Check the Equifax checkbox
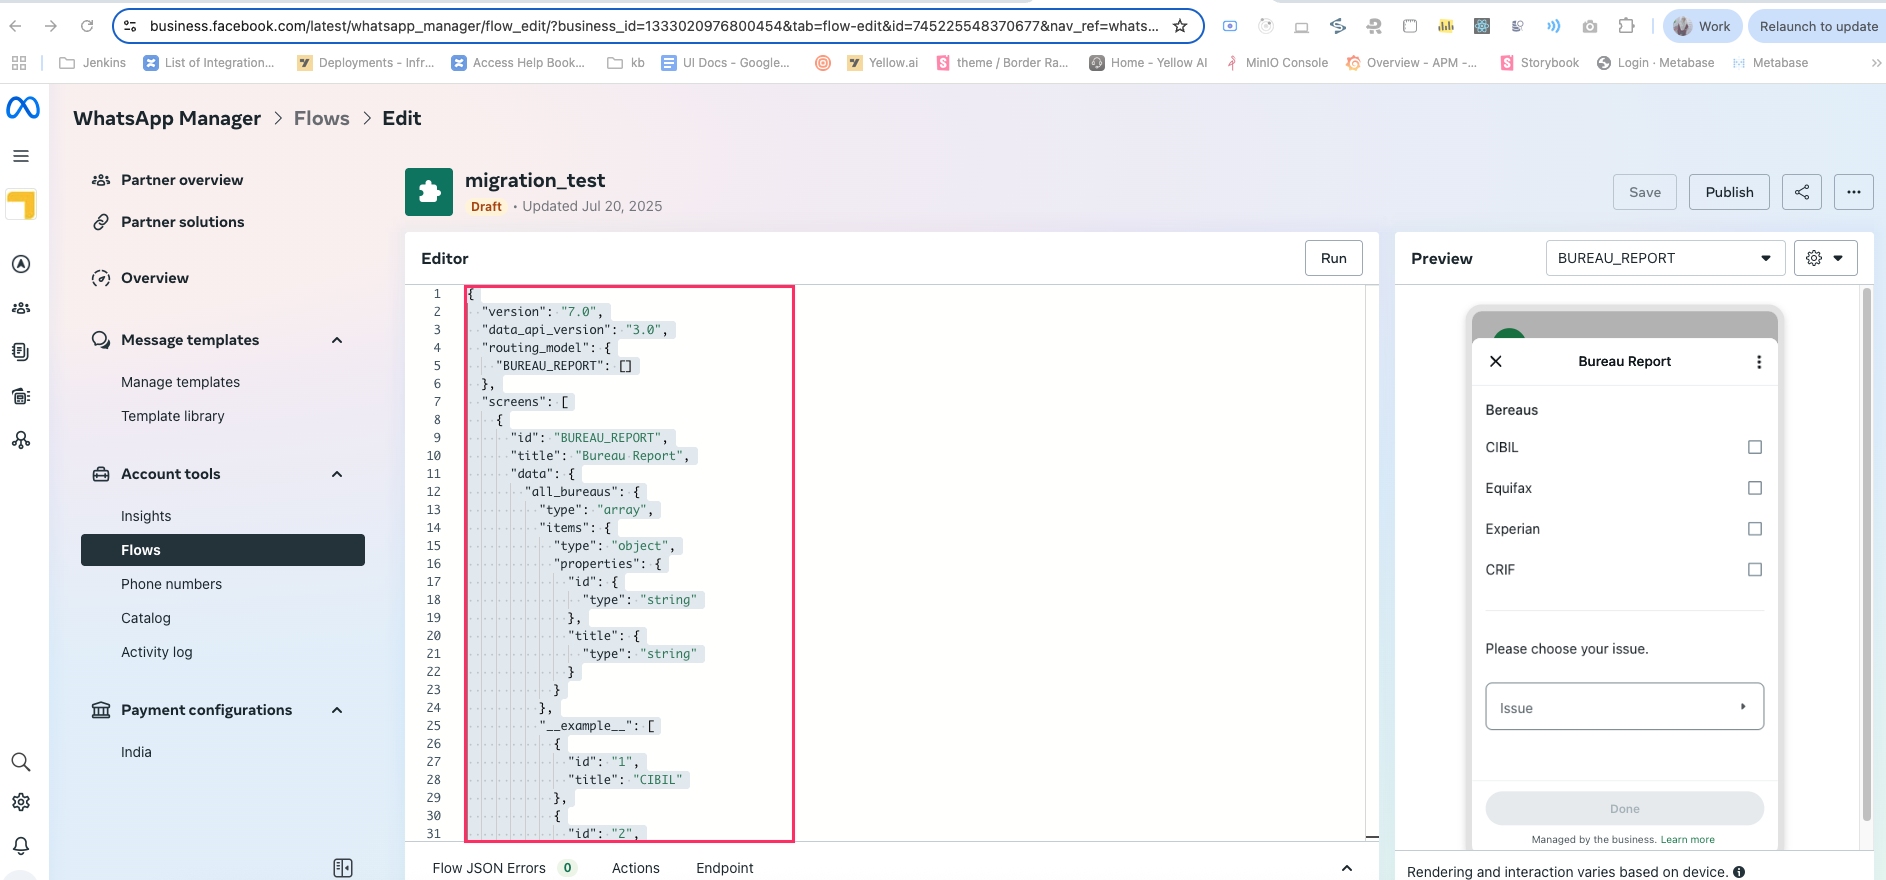 coord(1755,488)
